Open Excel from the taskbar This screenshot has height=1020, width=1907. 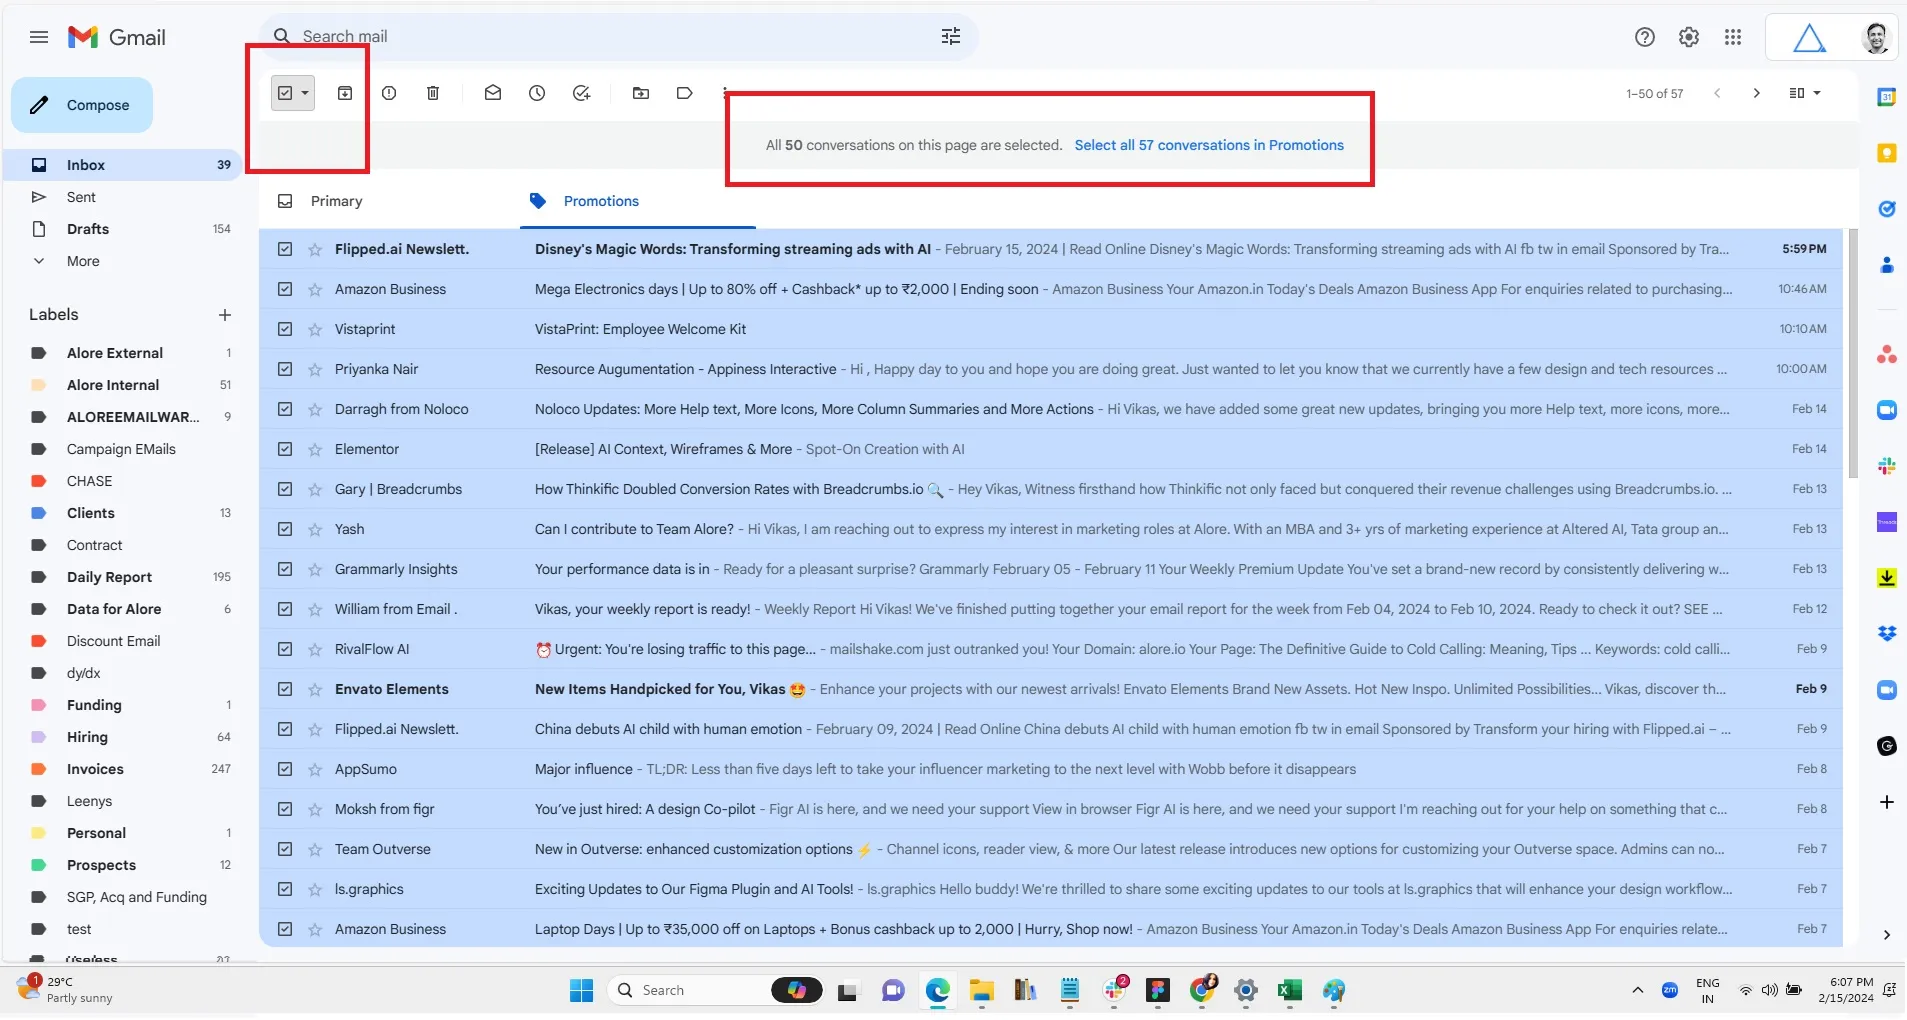point(1290,990)
